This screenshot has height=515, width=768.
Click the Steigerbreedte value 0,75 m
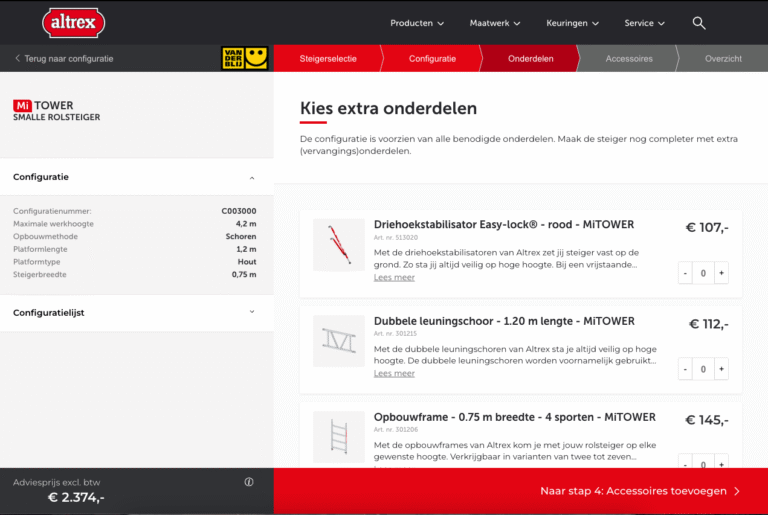pos(244,275)
